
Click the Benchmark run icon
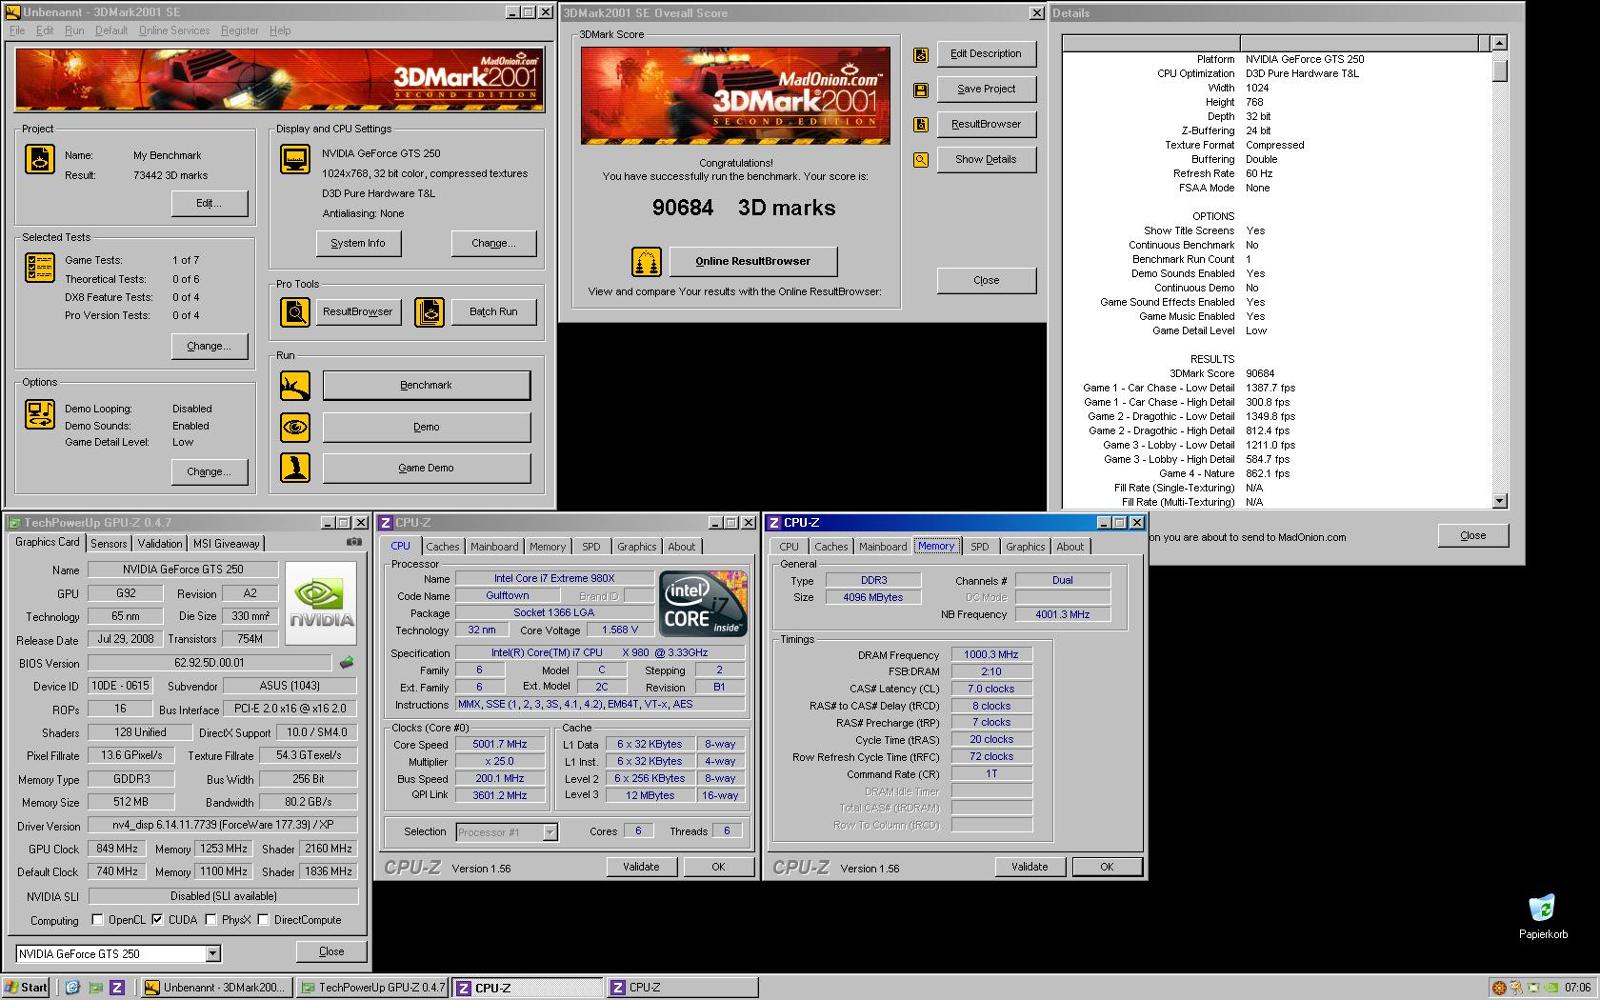pos(295,385)
